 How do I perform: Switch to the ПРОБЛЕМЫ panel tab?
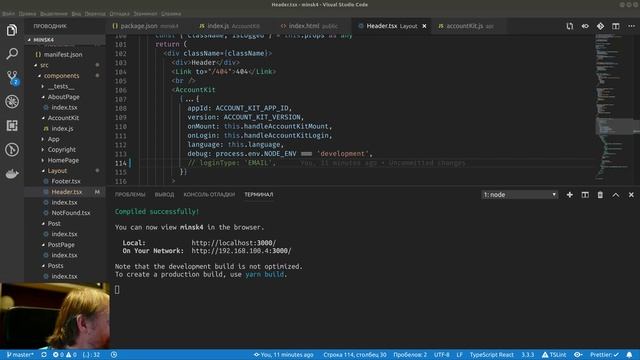point(130,195)
